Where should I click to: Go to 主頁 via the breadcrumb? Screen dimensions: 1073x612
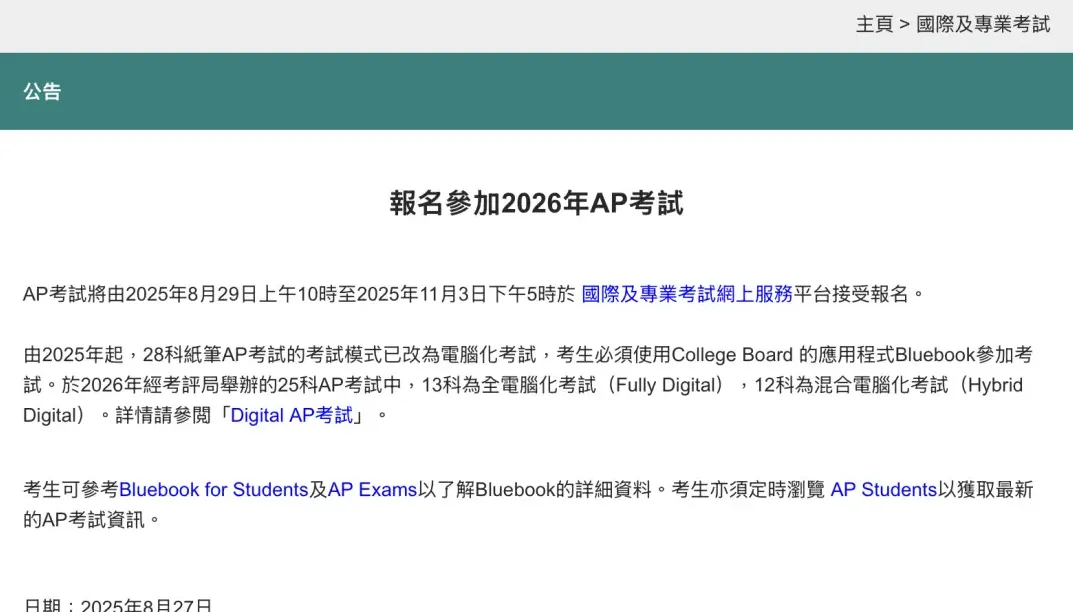click(x=874, y=25)
